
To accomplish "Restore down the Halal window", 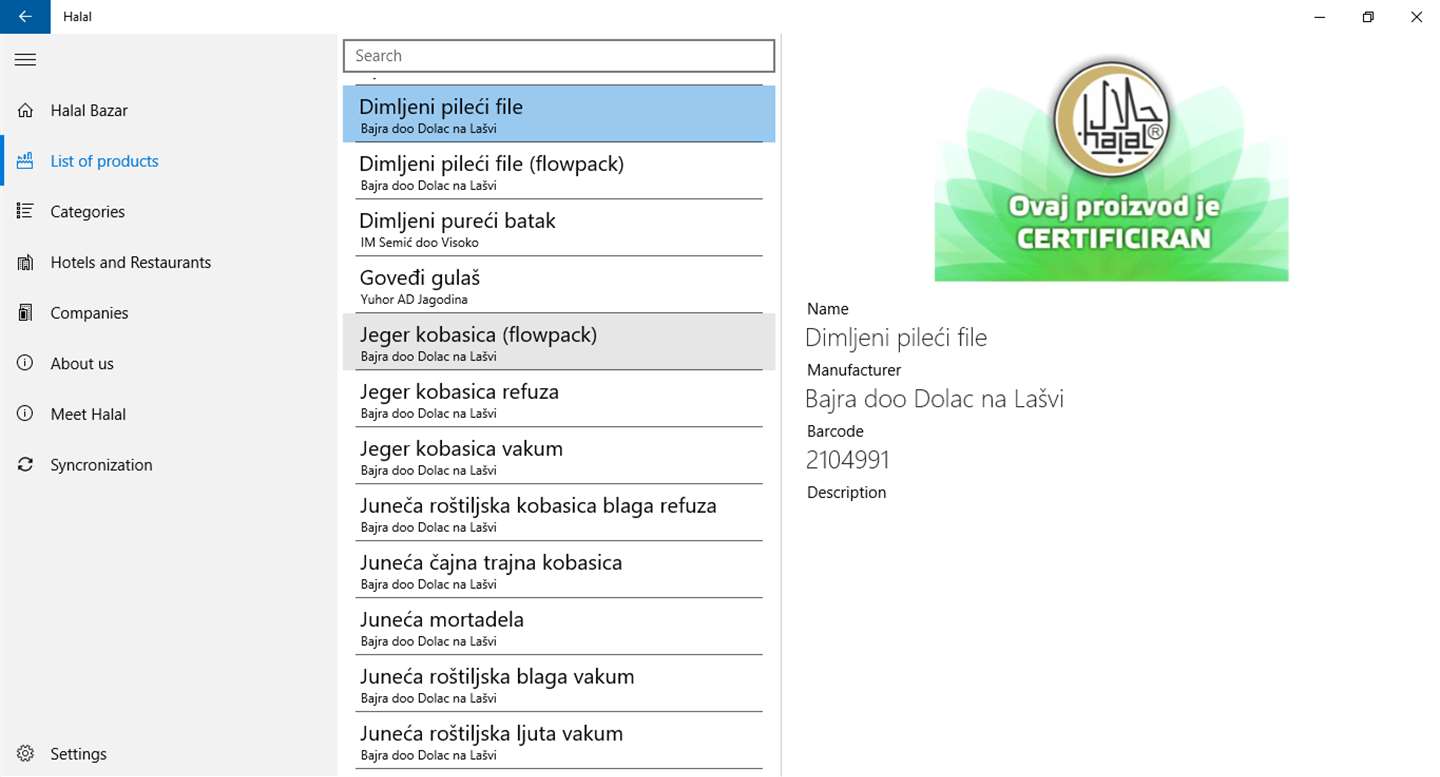I will click(x=1368, y=17).
